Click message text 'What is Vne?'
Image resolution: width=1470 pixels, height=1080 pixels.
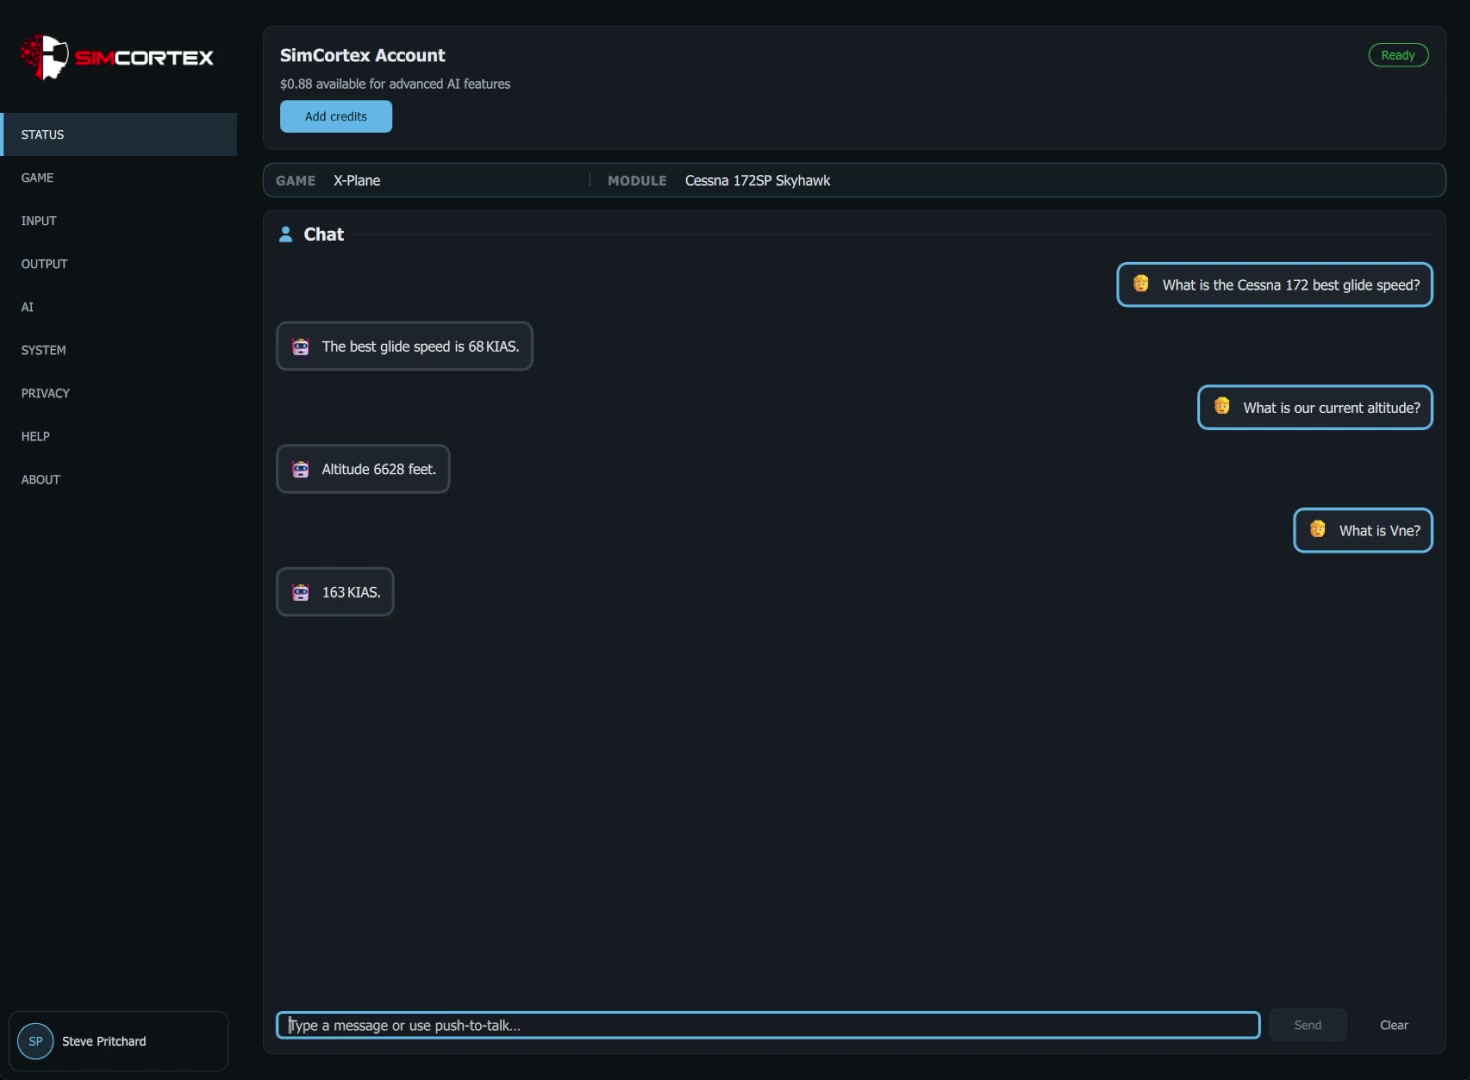(1380, 531)
